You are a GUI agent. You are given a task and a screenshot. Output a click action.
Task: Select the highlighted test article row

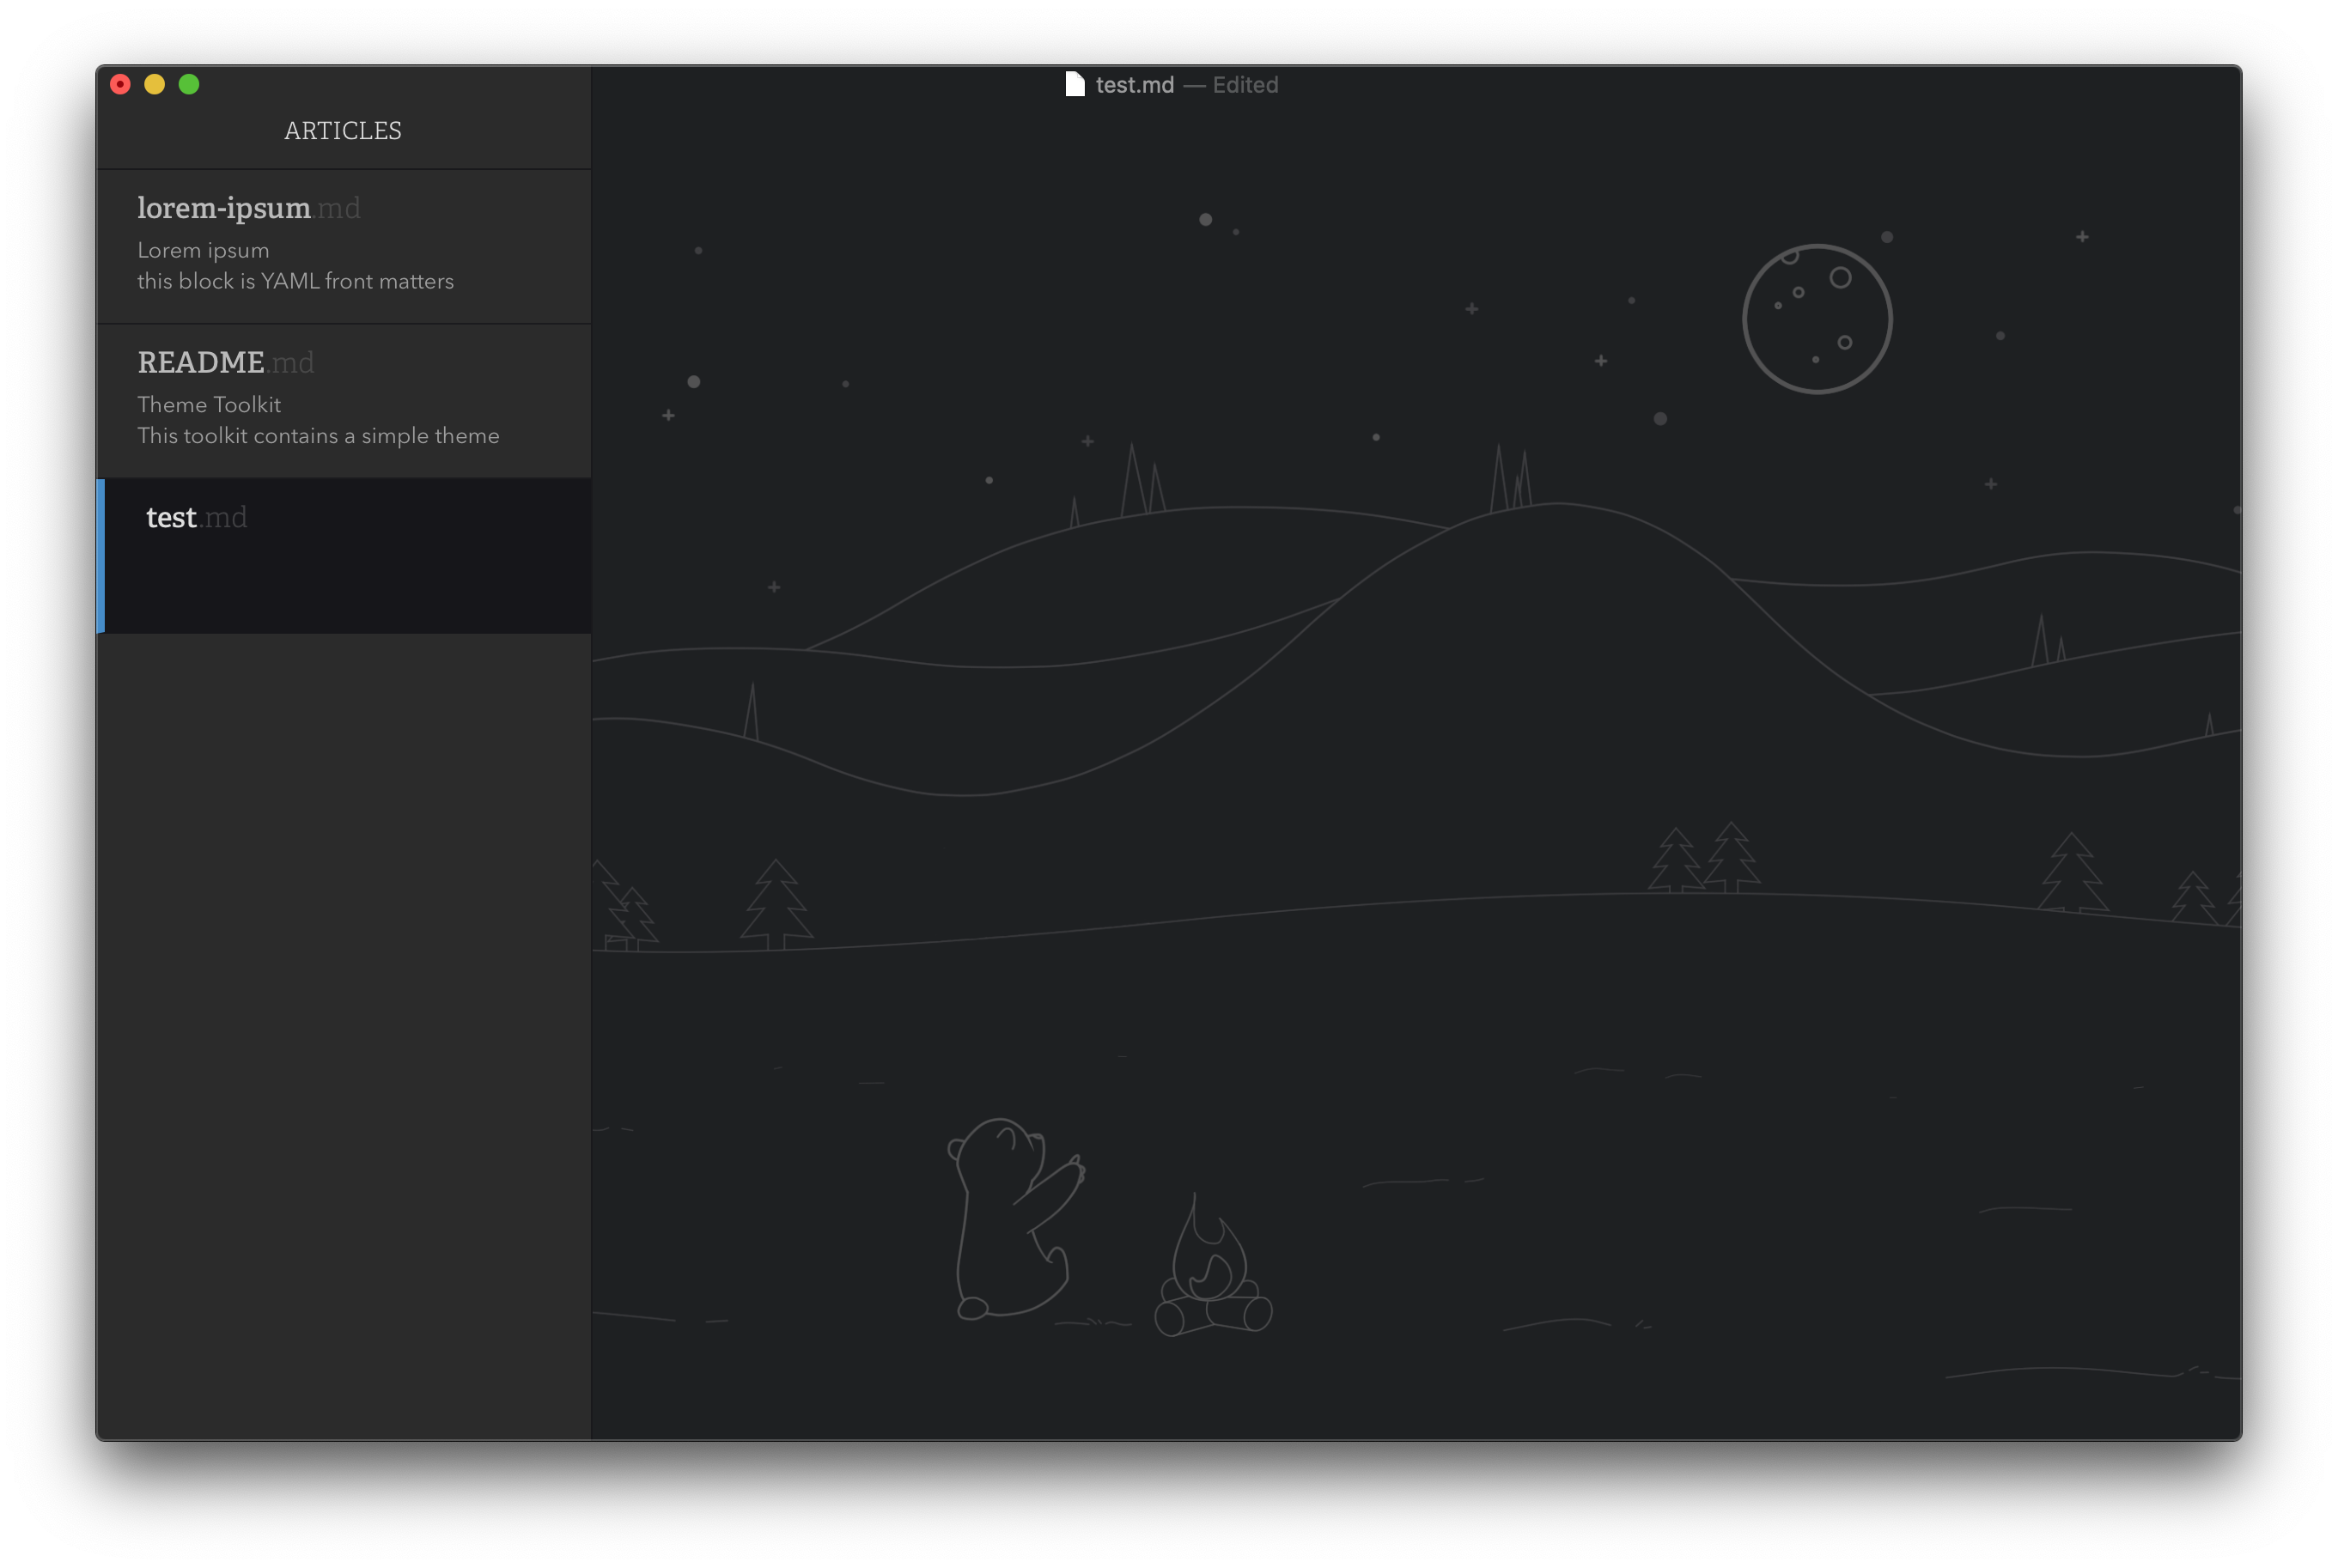pyautogui.click(x=345, y=556)
